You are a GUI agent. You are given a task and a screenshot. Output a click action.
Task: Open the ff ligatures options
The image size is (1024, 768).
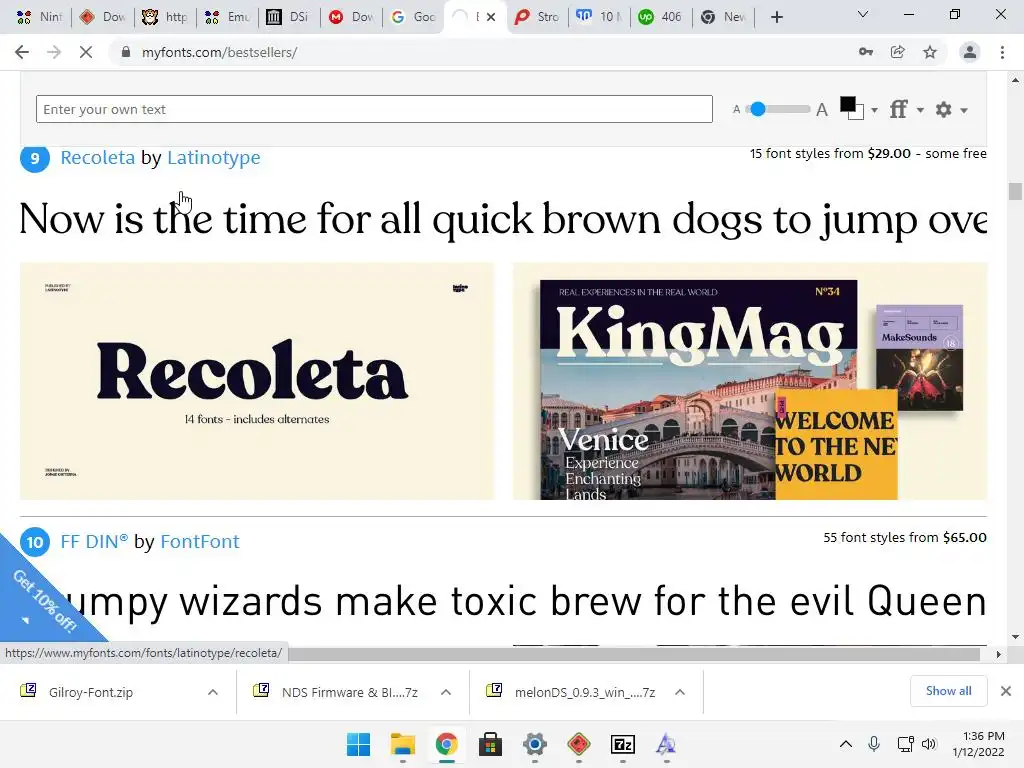(x=899, y=109)
